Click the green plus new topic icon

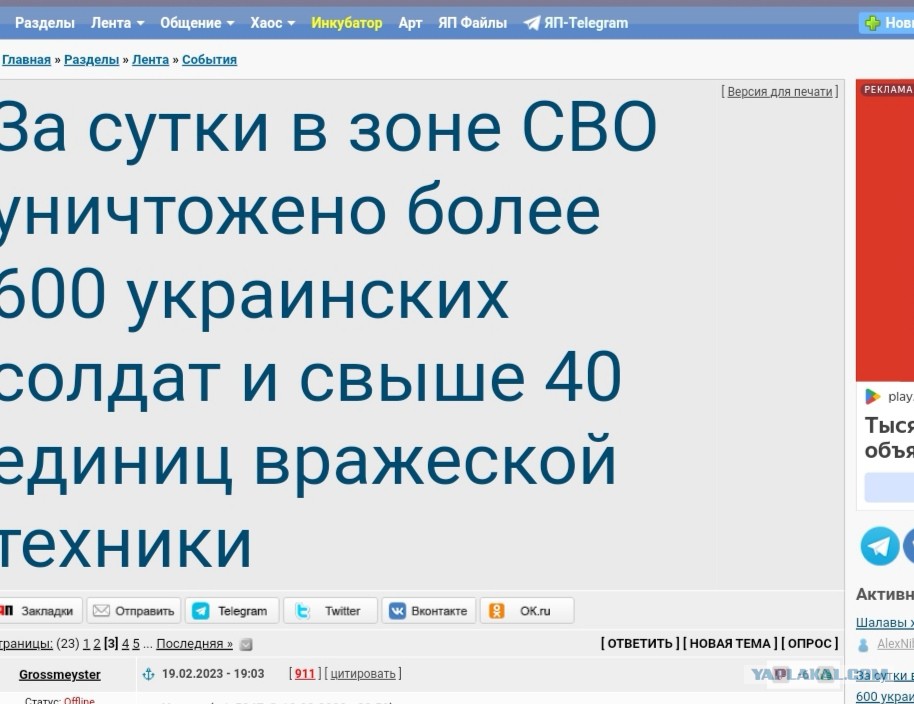pos(872,23)
